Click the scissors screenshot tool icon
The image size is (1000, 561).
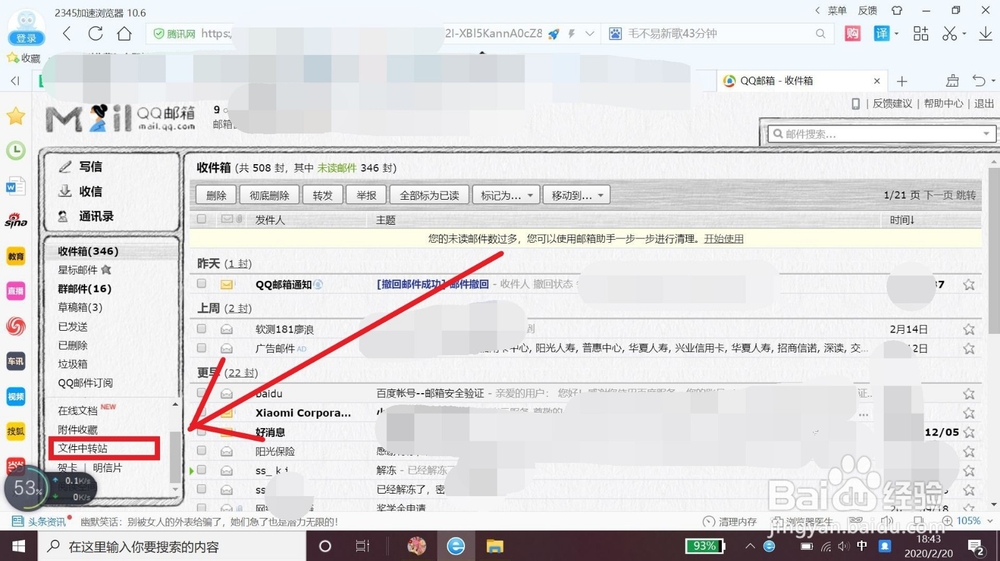(x=950, y=33)
